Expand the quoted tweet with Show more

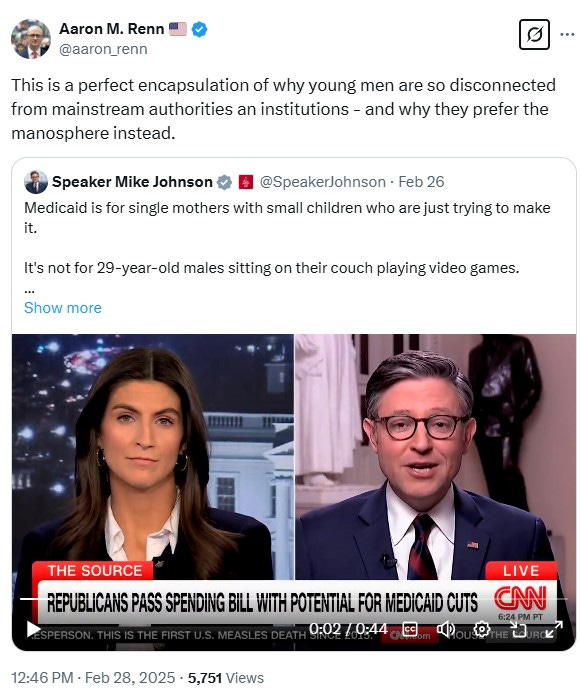[x=63, y=308]
